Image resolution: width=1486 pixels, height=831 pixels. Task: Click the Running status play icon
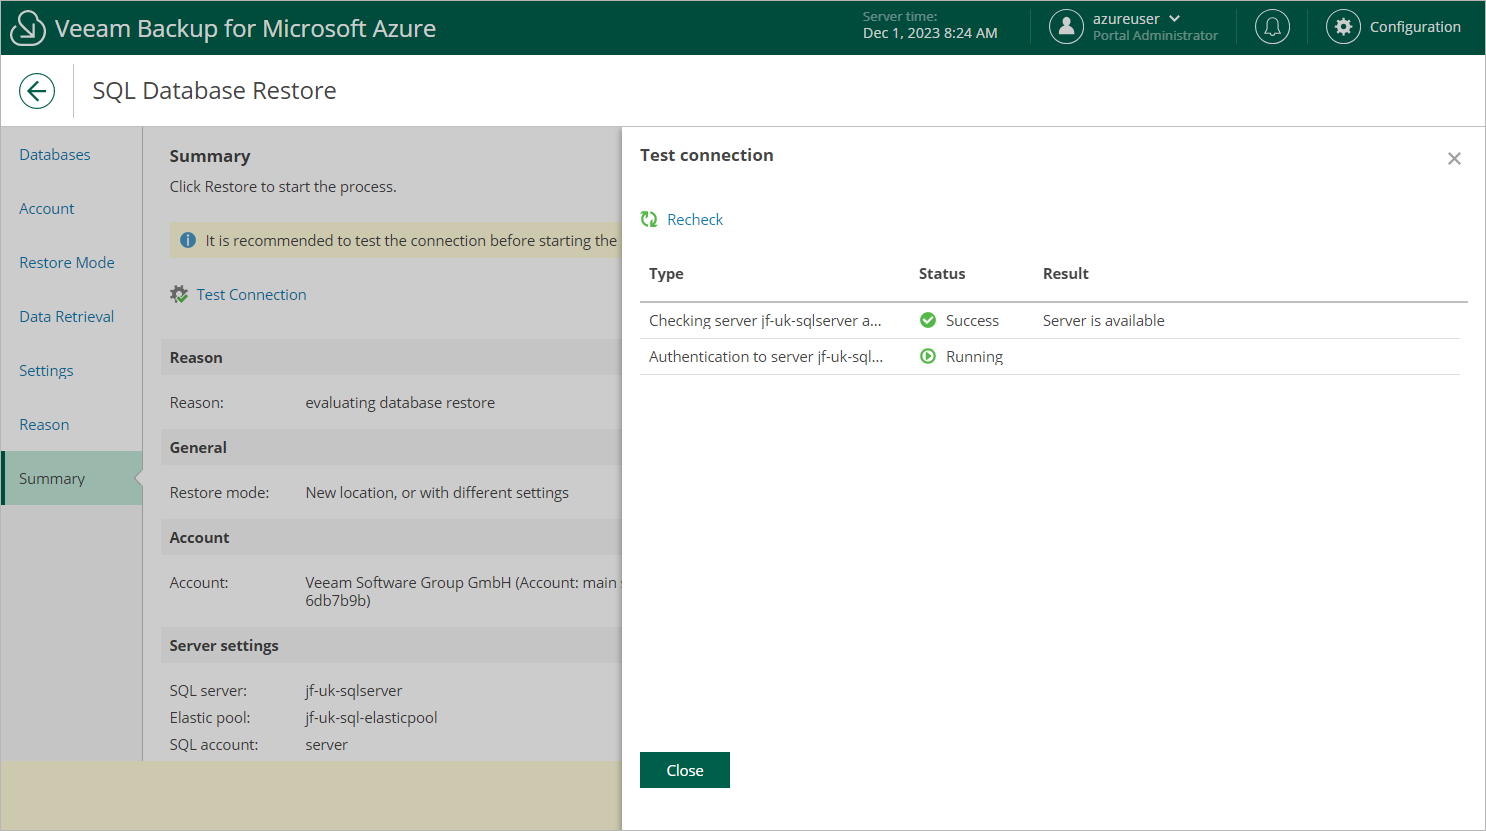point(928,356)
